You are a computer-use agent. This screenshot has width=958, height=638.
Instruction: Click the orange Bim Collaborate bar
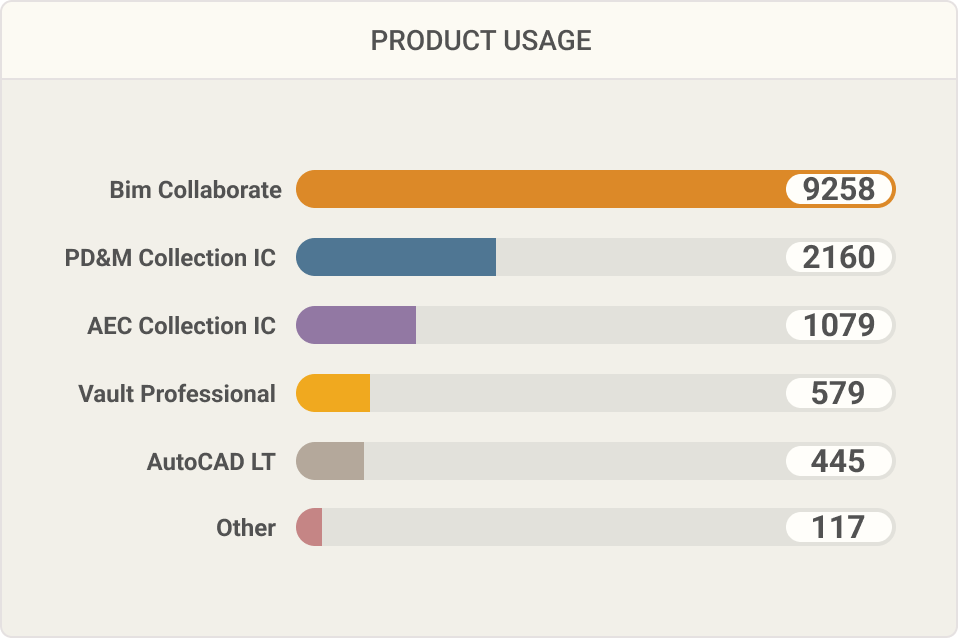pyautogui.click(x=596, y=189)
